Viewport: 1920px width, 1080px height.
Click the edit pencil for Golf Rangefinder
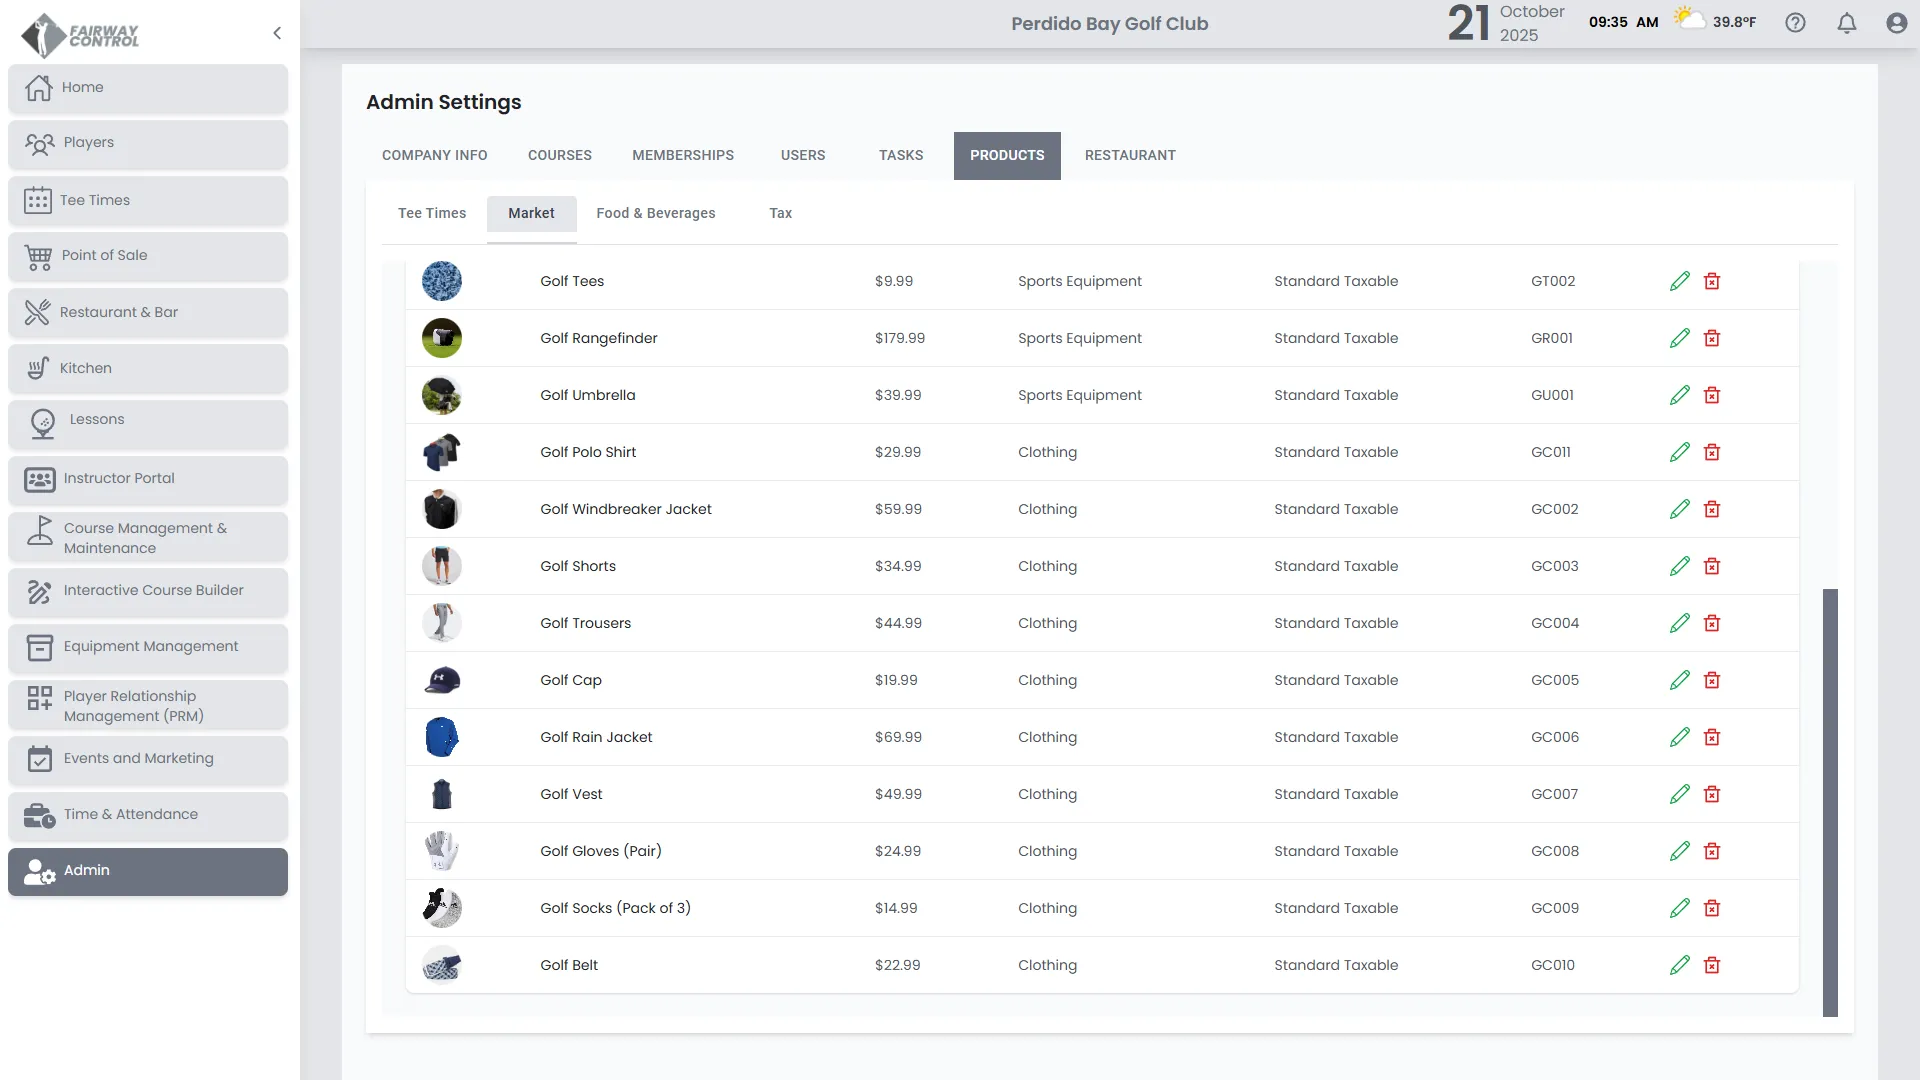1679,338
